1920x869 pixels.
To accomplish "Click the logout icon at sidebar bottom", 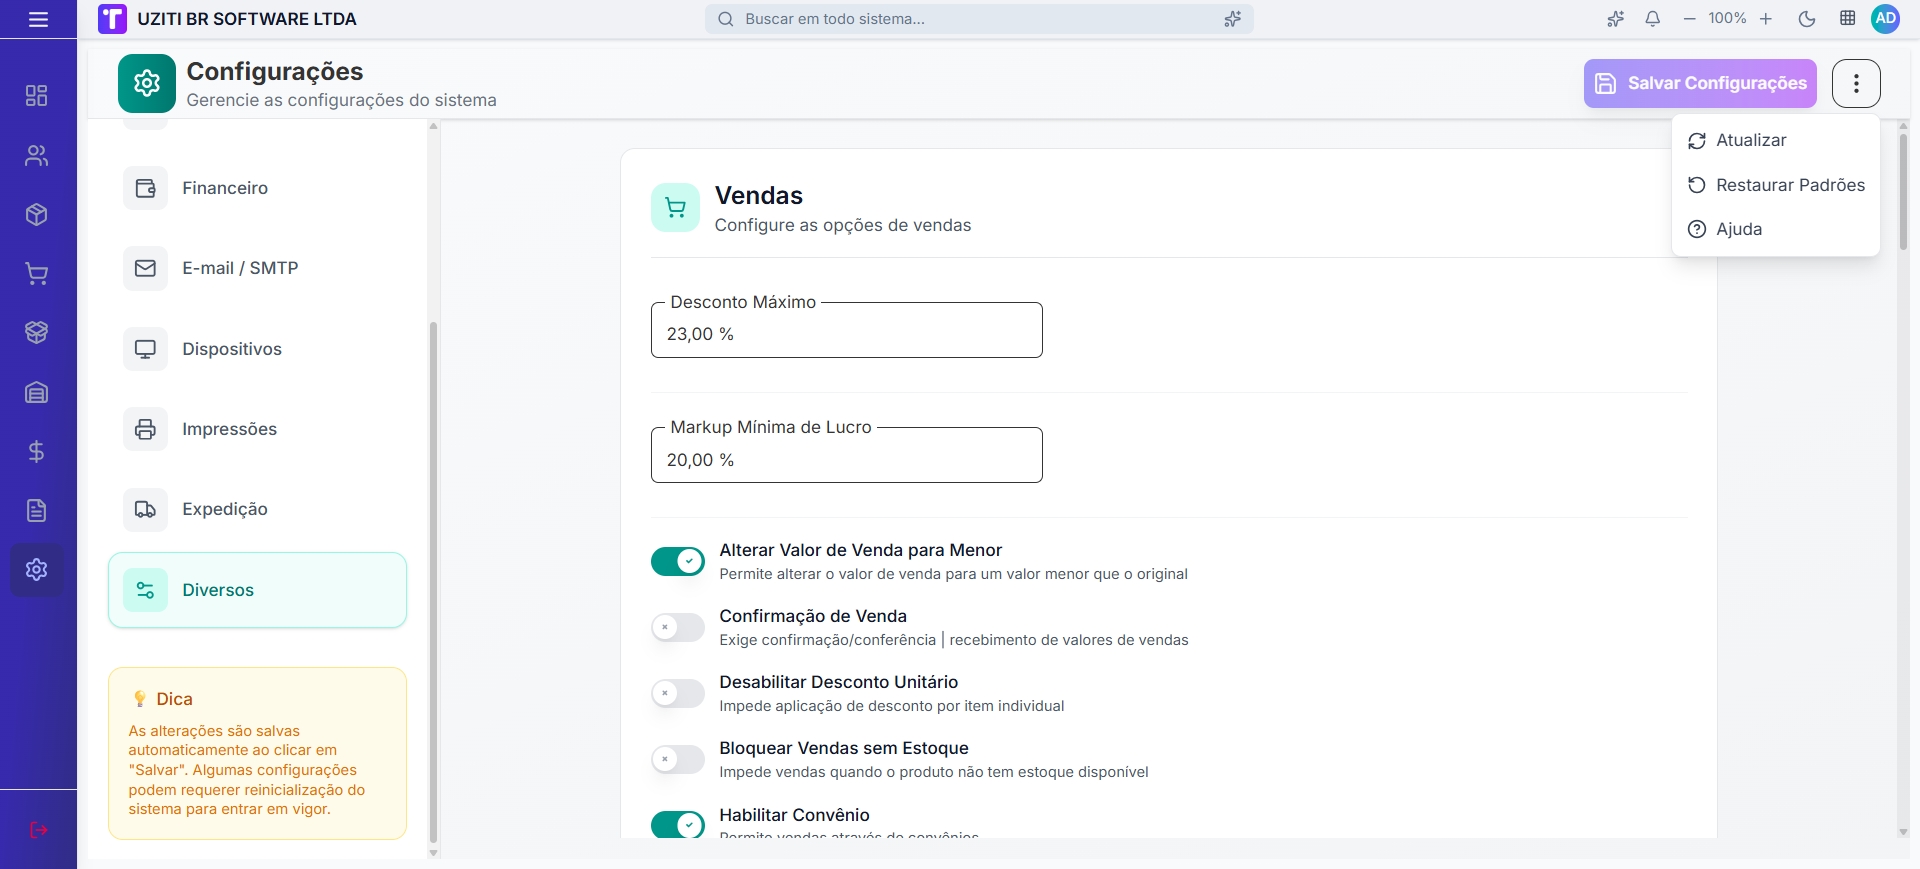I will (x=38, y=830).
